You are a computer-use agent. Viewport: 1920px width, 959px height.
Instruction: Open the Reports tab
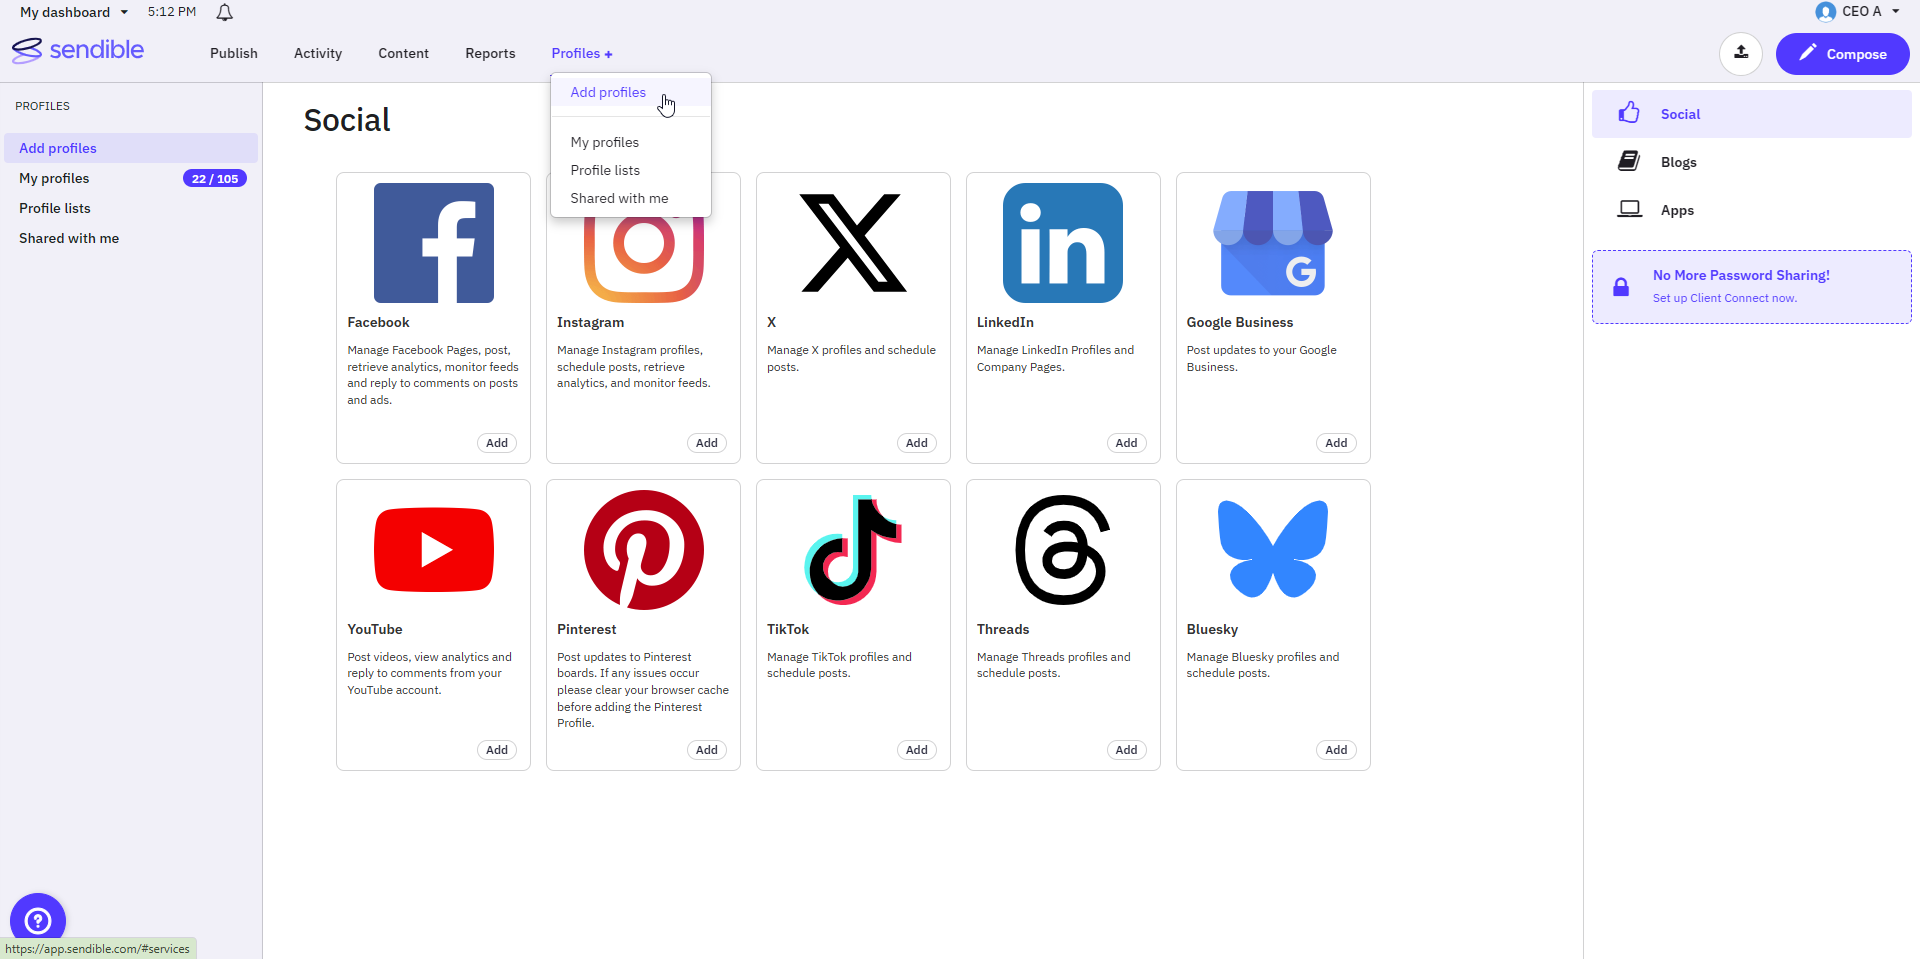coord(490,53)
